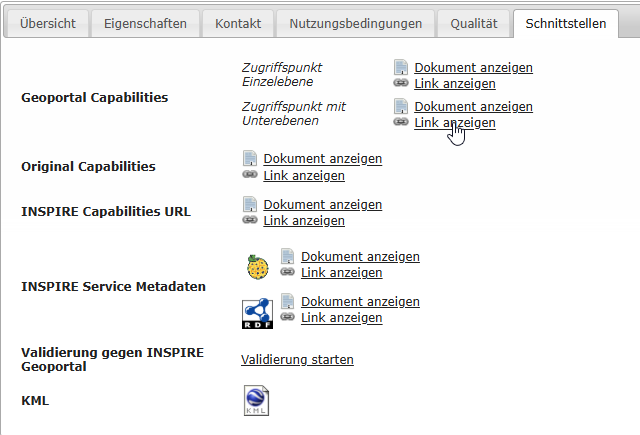
Task: Switch to the Qualität tab
Action: click(x=474, y=24)
